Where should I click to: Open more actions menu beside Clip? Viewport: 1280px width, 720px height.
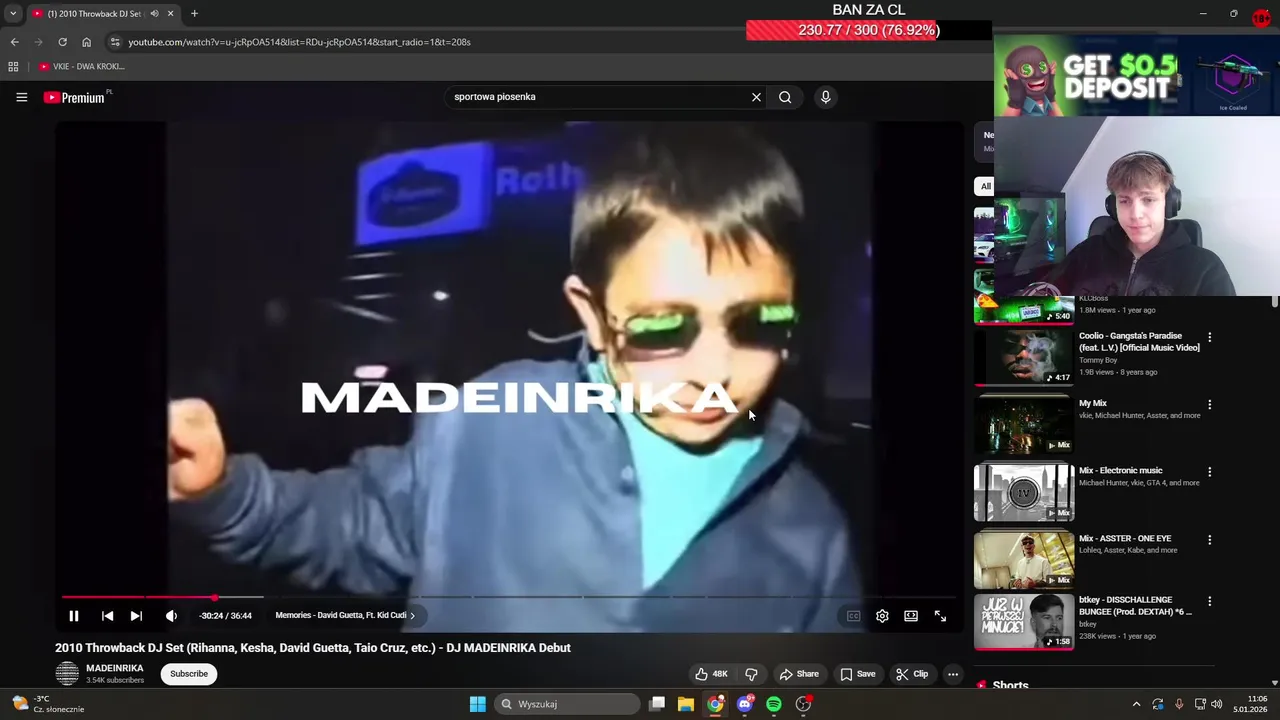pyautogui.click(x=953, y=674)
